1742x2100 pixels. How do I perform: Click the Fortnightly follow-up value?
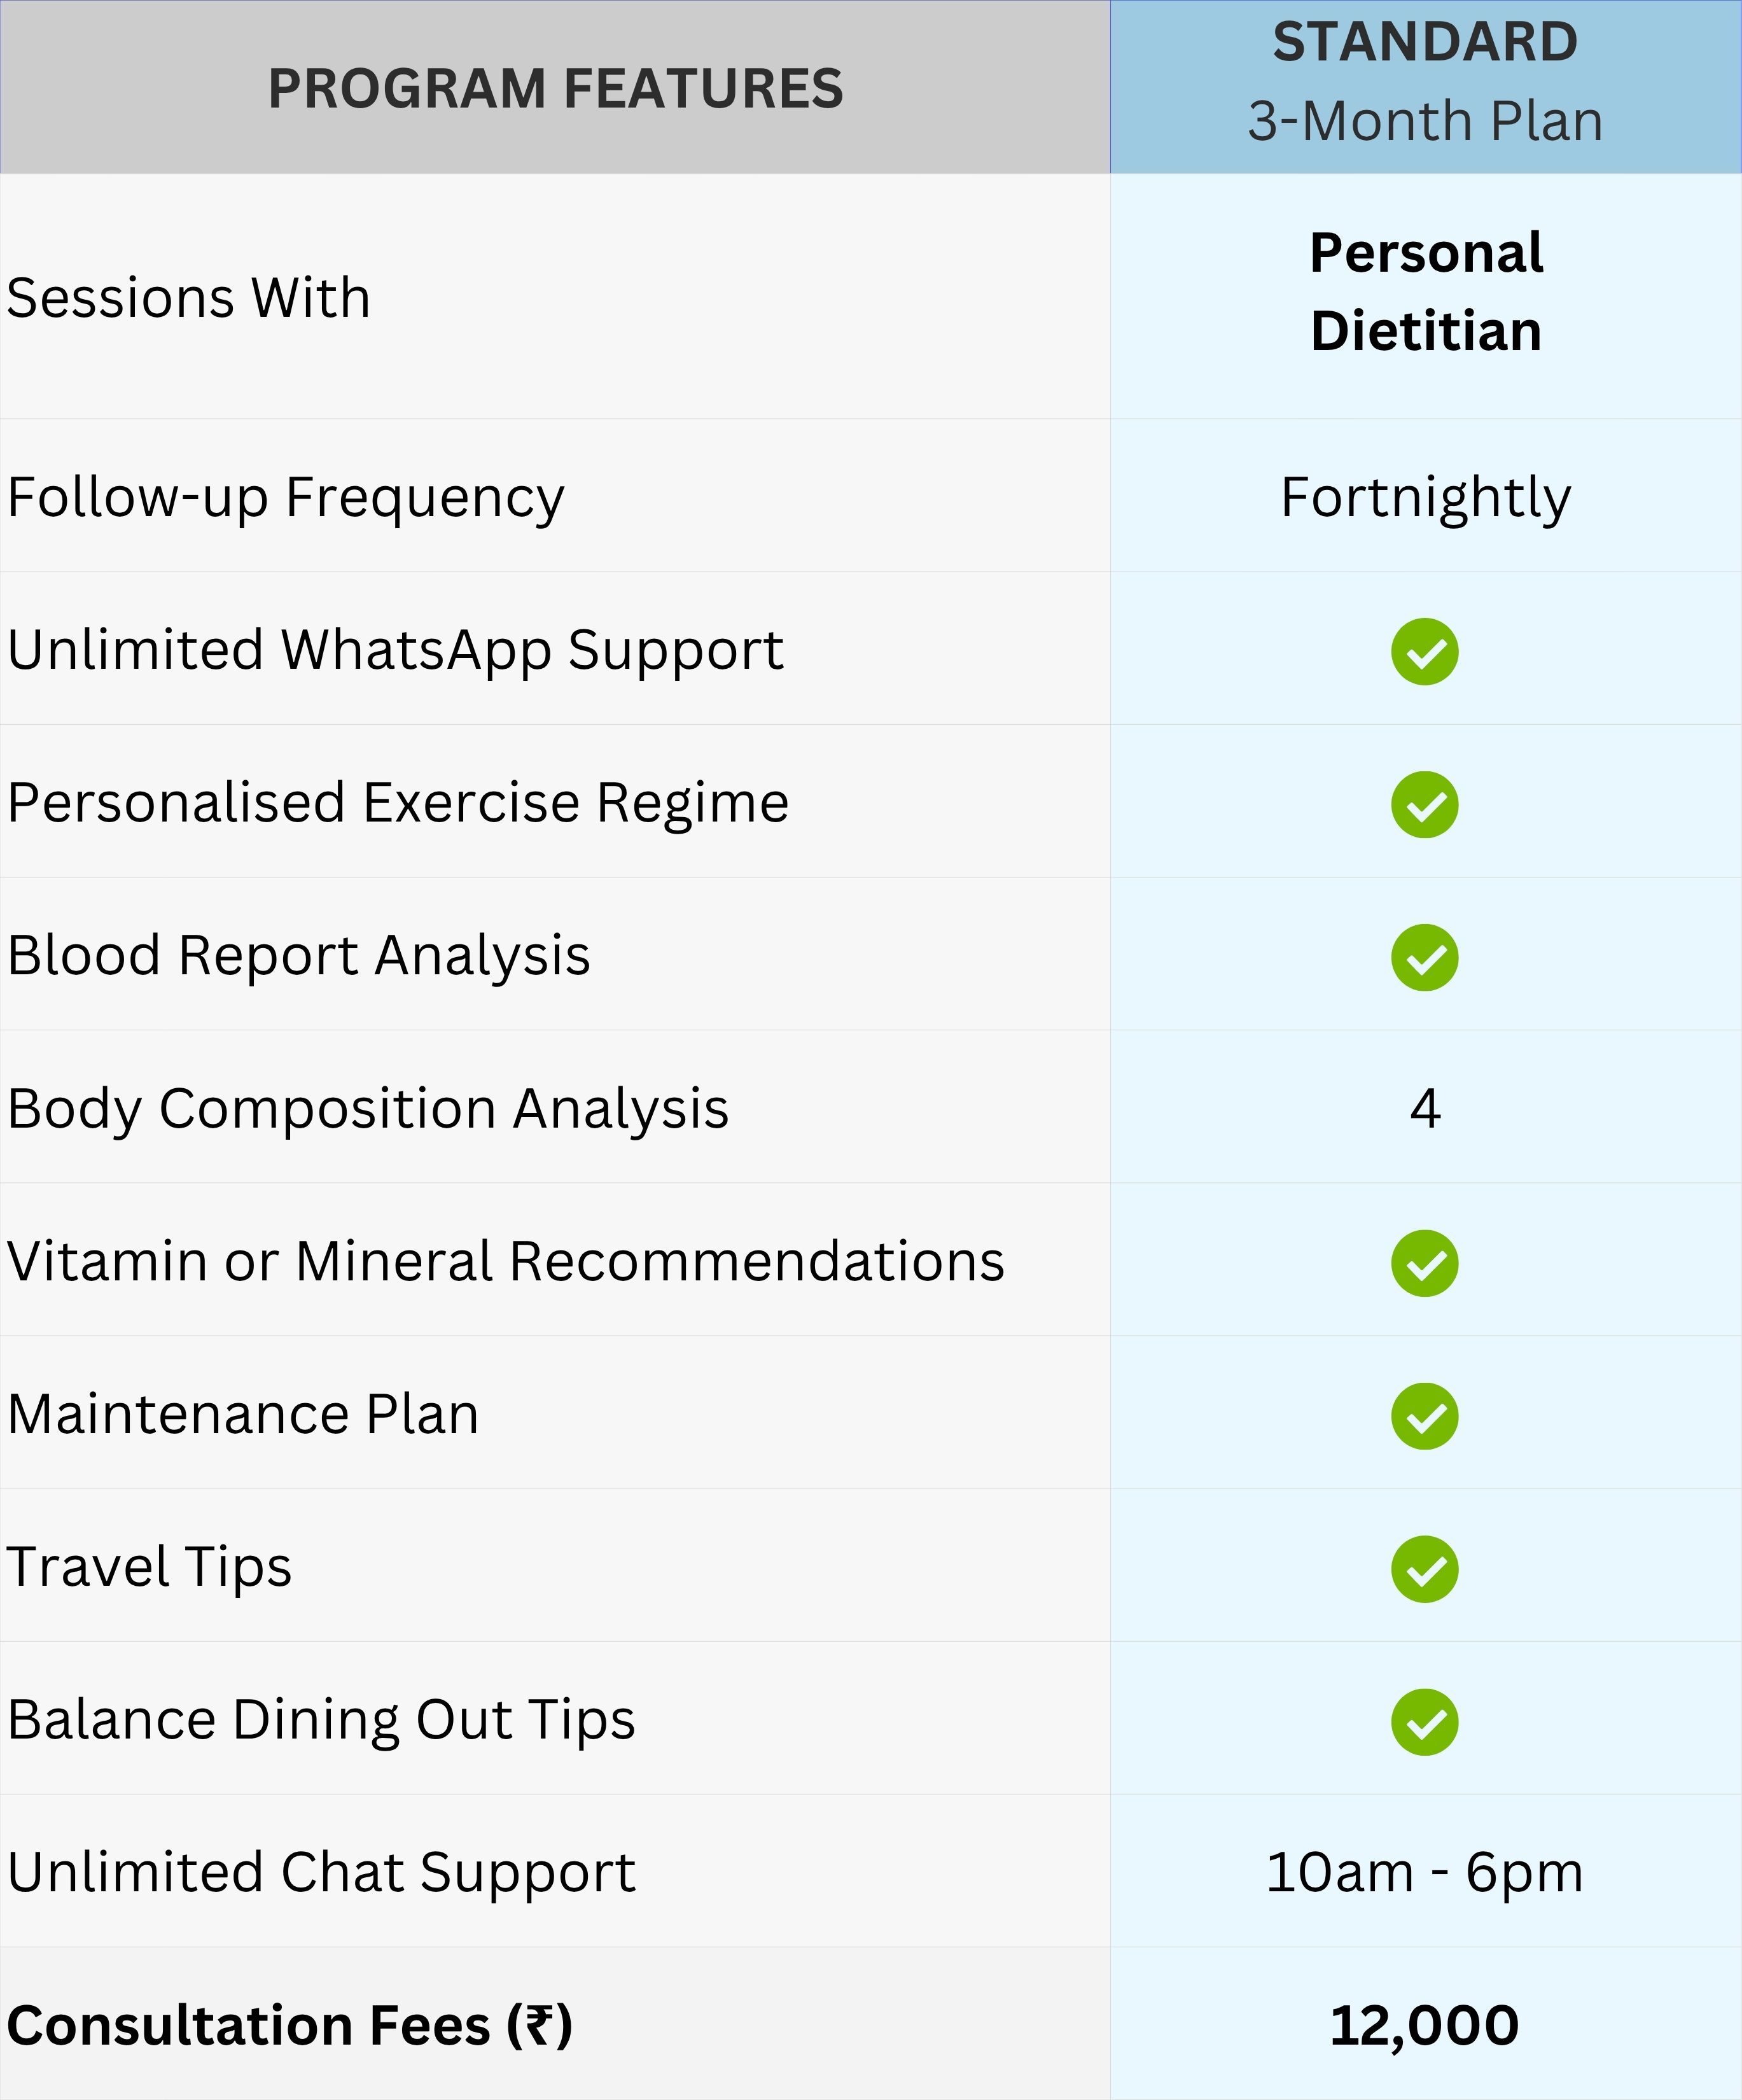pos(1425,497)
